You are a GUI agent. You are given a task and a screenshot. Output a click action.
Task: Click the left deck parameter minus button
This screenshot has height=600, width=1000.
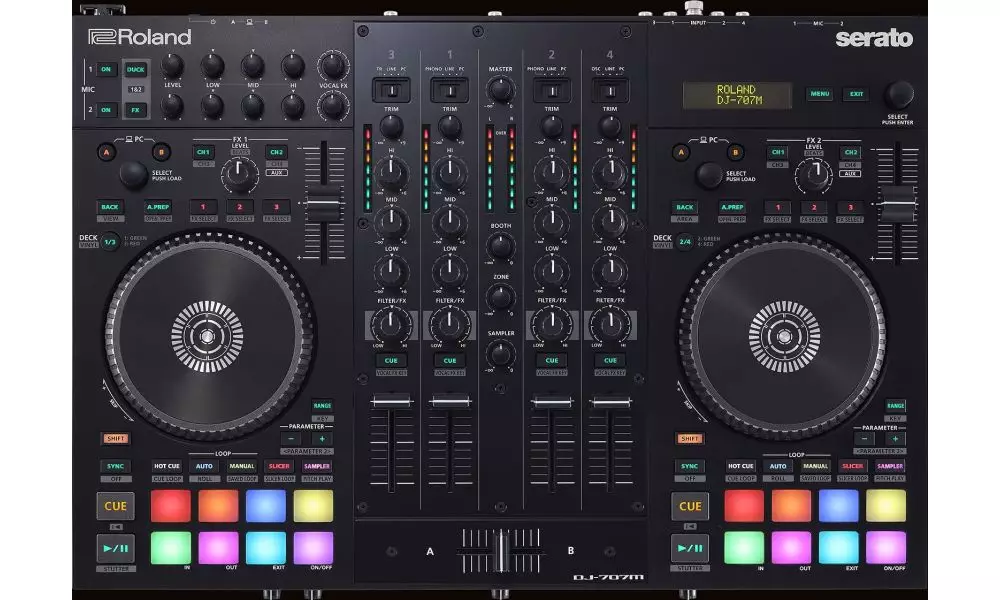pyautogui.click(x=291, y=439)
